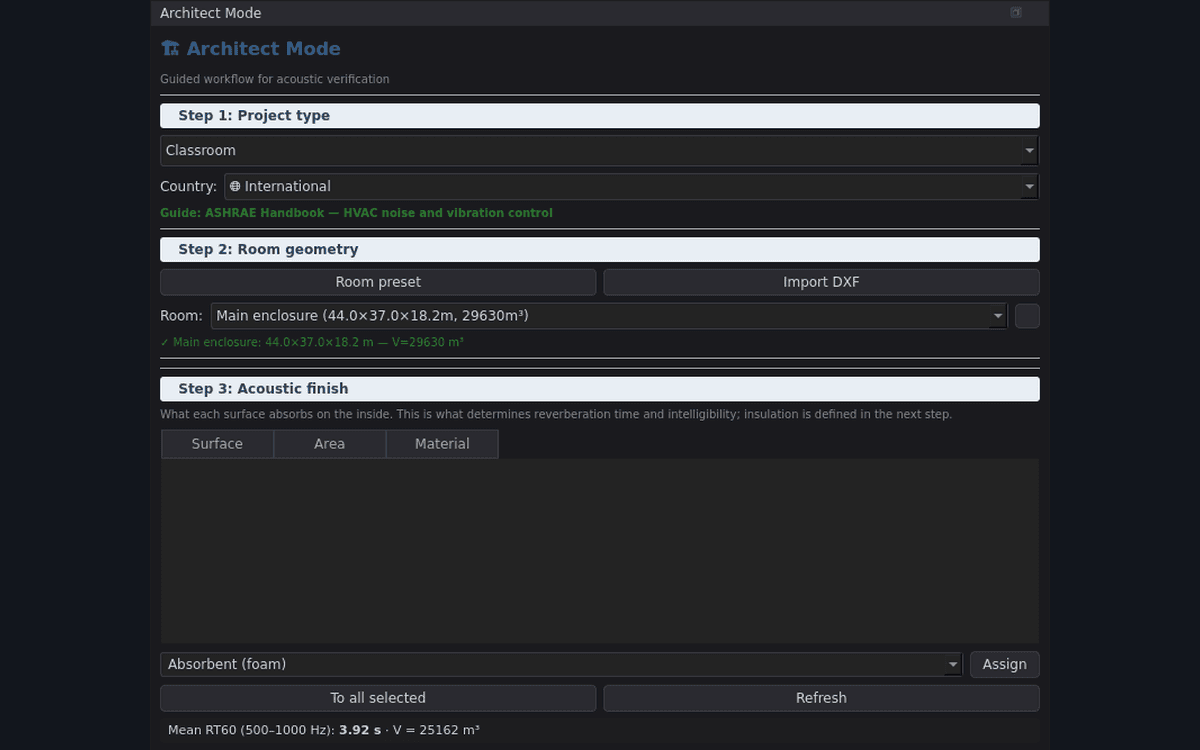Image resolution: width=1200 pixels, height=750 pixels.
Task: Open the Country dropdown showing International
Action: (632, 187)
